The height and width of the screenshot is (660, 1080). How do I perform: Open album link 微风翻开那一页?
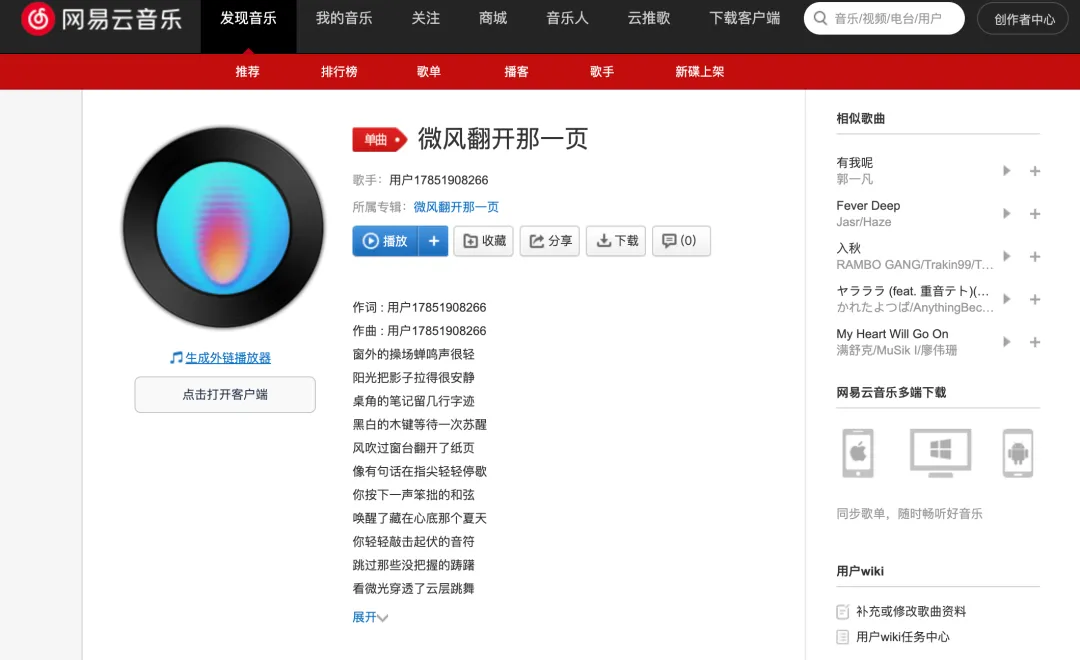click(x=456, y=207)
